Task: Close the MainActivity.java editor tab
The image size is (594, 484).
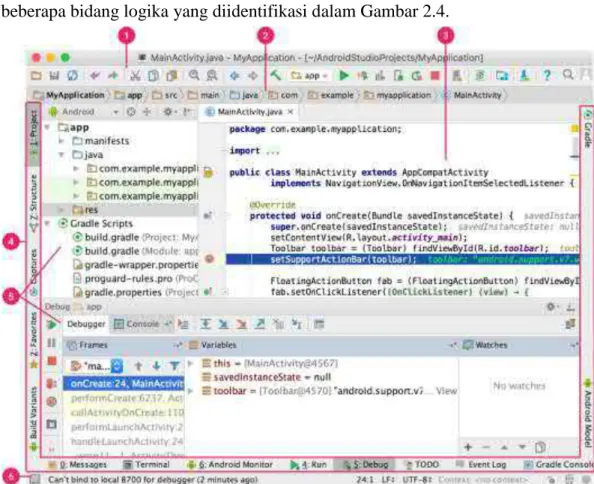Action: [x=290, y=112]
